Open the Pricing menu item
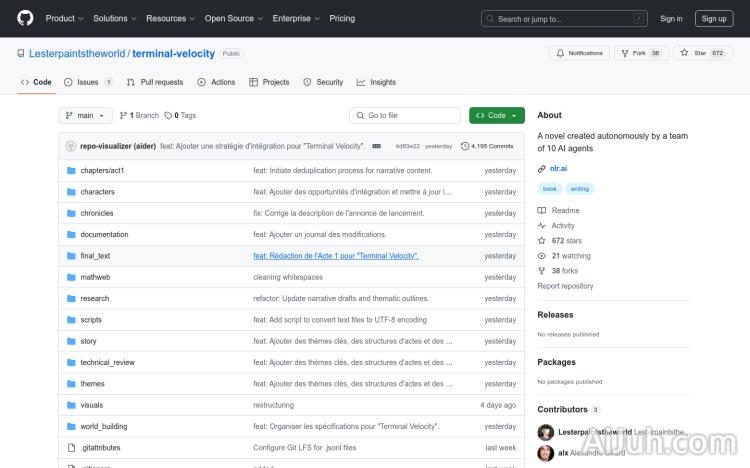 [342, 18]
